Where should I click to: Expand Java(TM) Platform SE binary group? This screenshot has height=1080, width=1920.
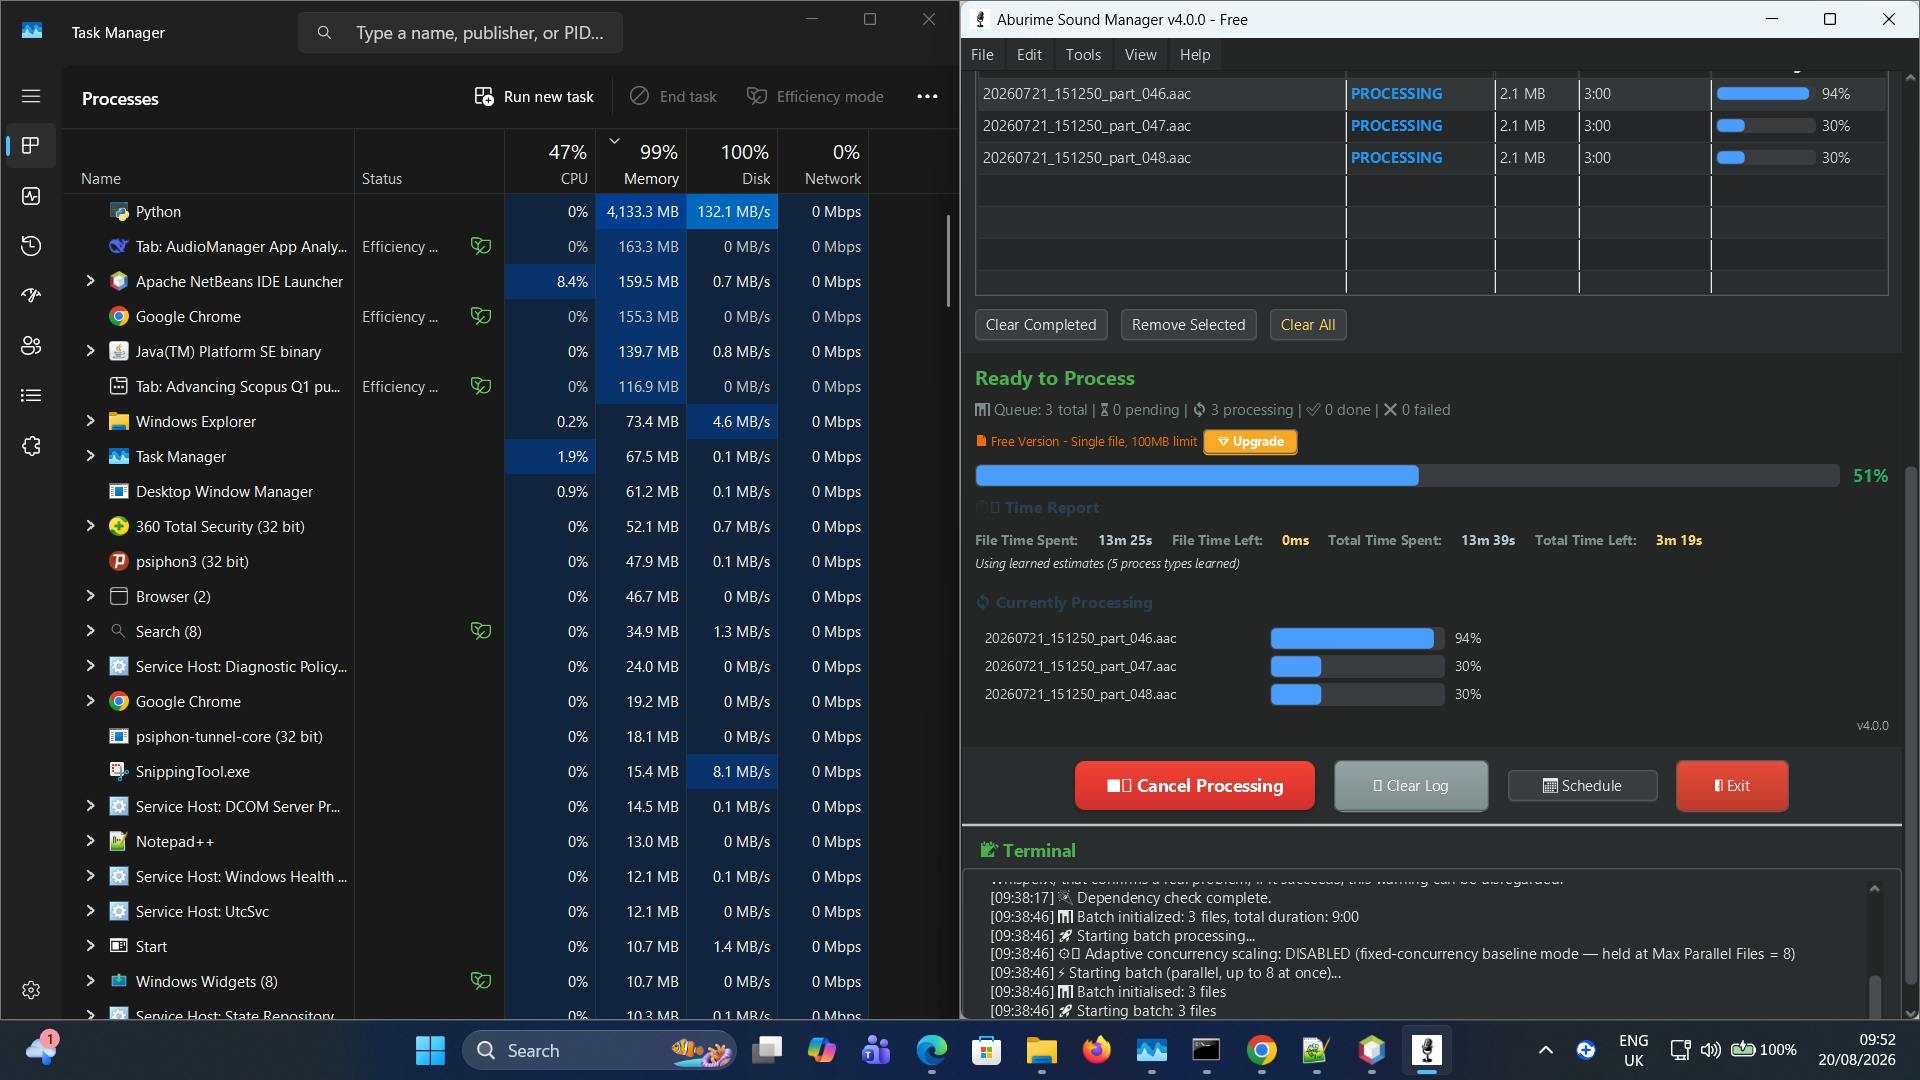(90, 352)
